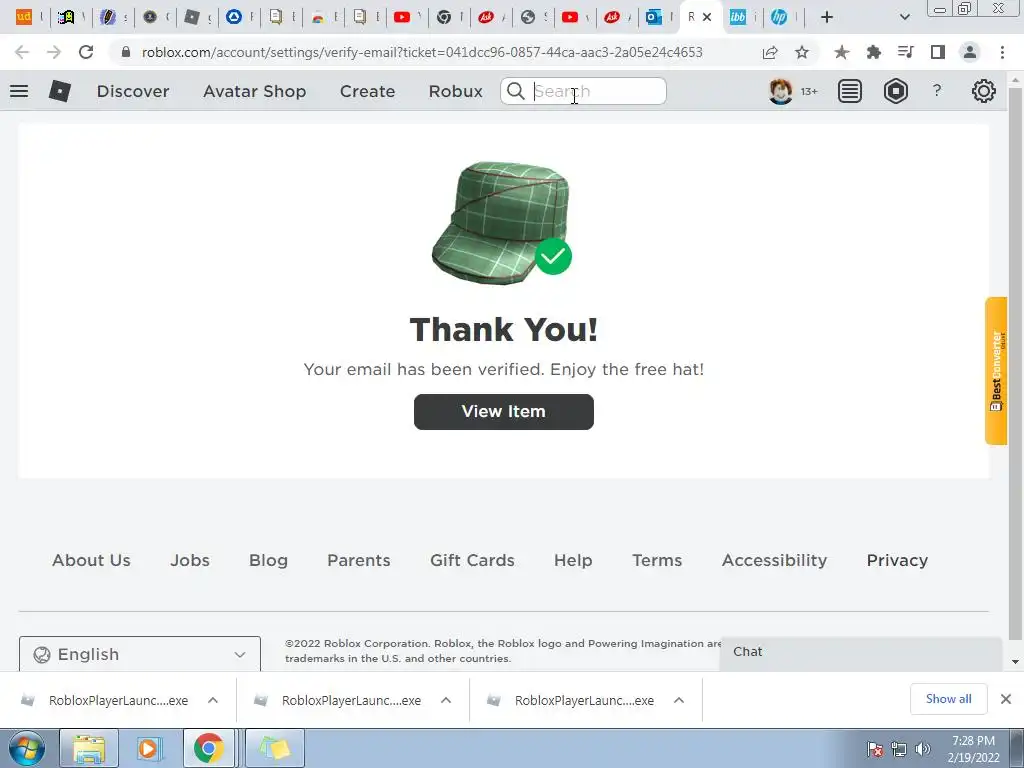This screenshot has width=1024, height=768.
Task: Click Show all downloads button
Action: (948, 699)
